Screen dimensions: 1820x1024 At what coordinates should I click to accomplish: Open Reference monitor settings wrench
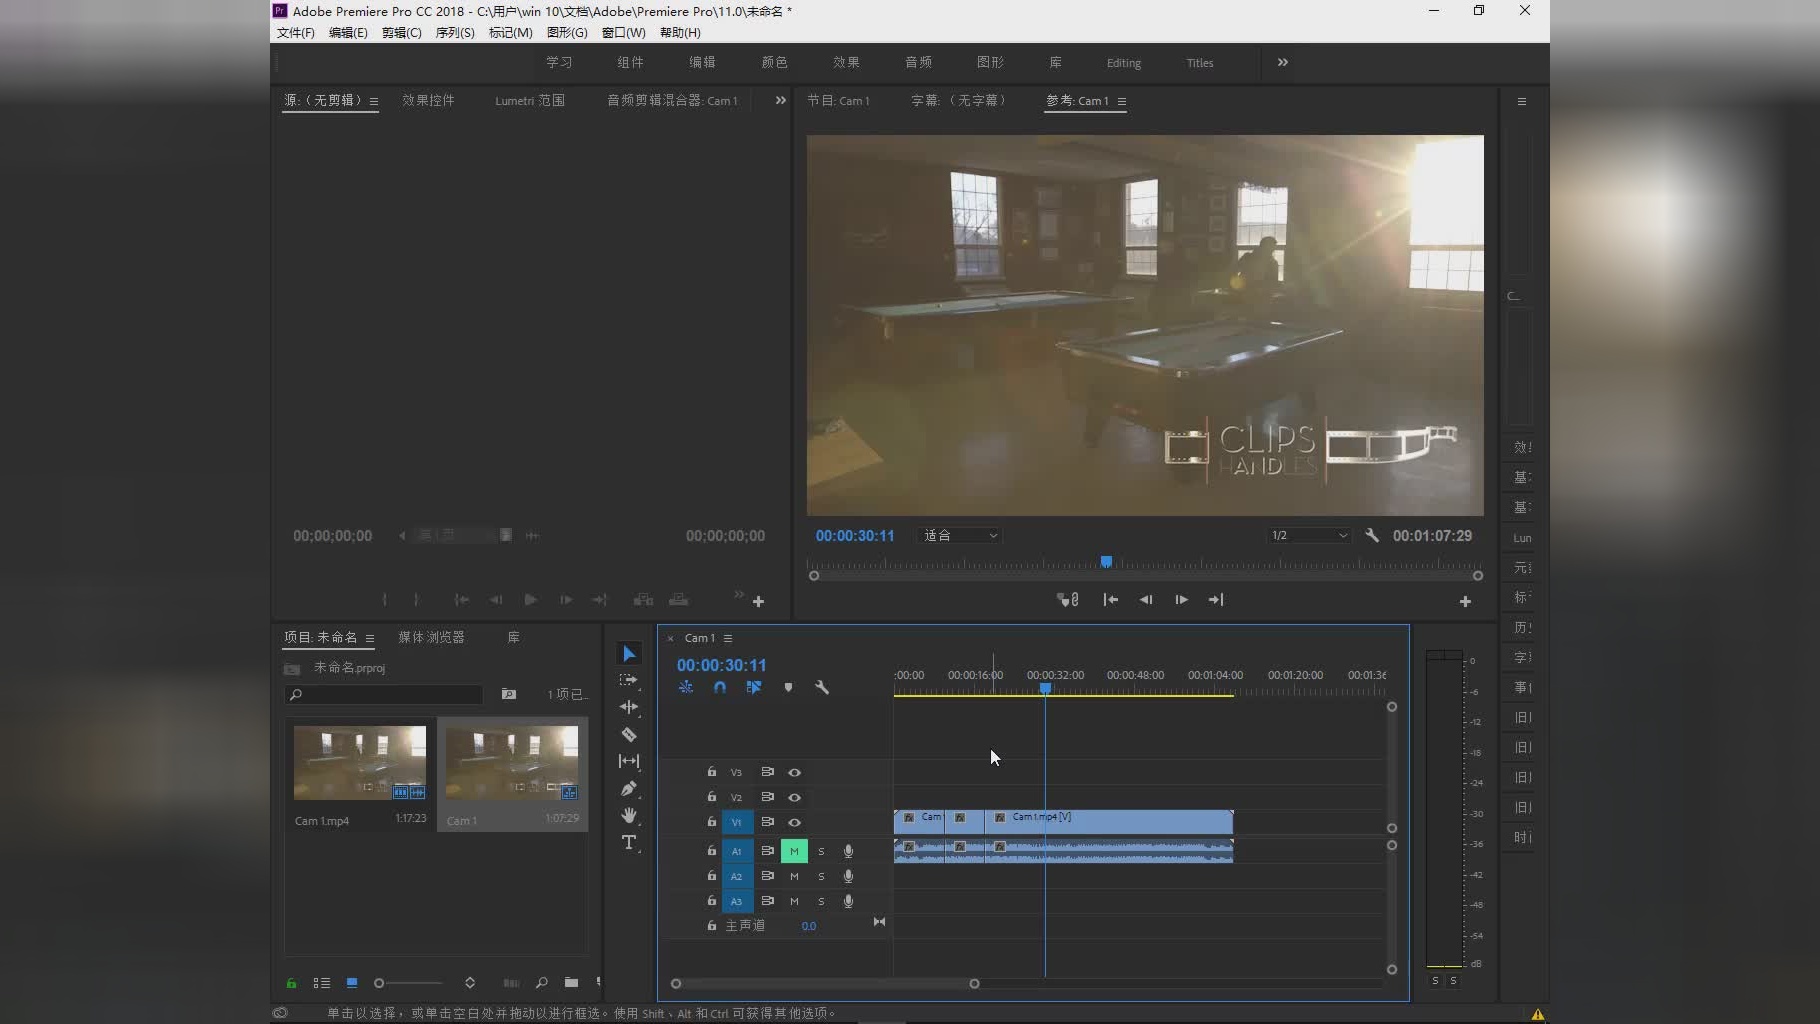(1372, 536)
